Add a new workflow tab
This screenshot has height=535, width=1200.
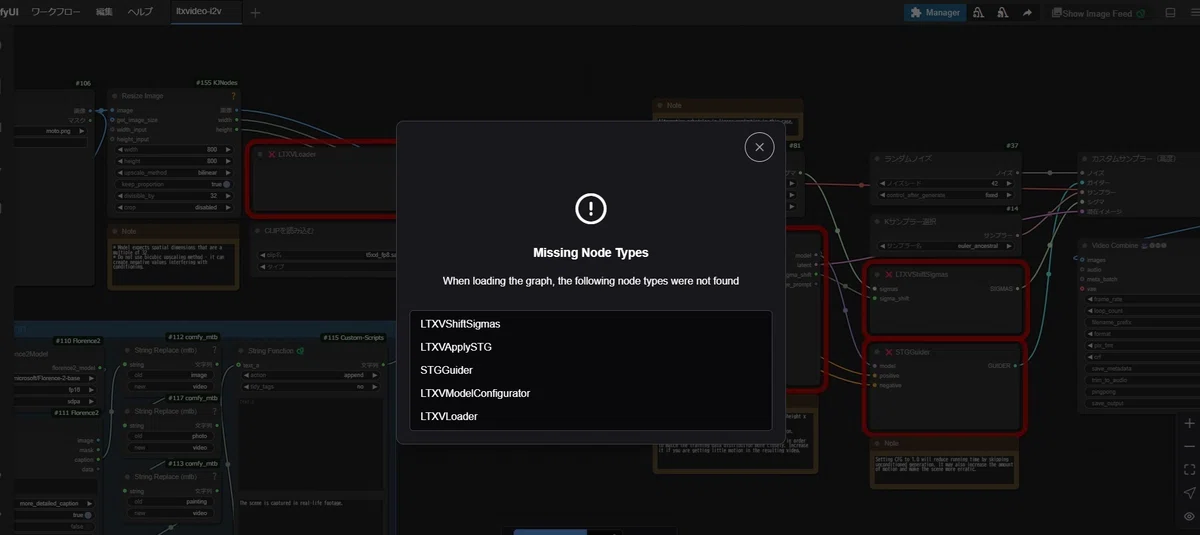255,13
